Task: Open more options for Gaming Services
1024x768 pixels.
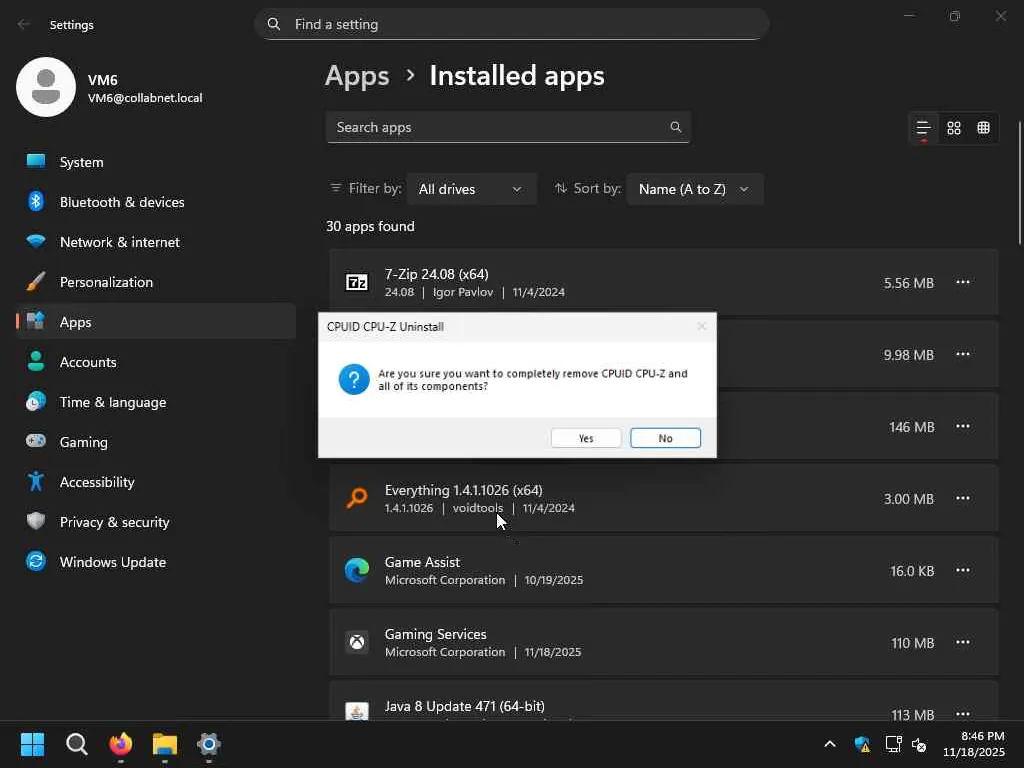Action: click(963, 643)
